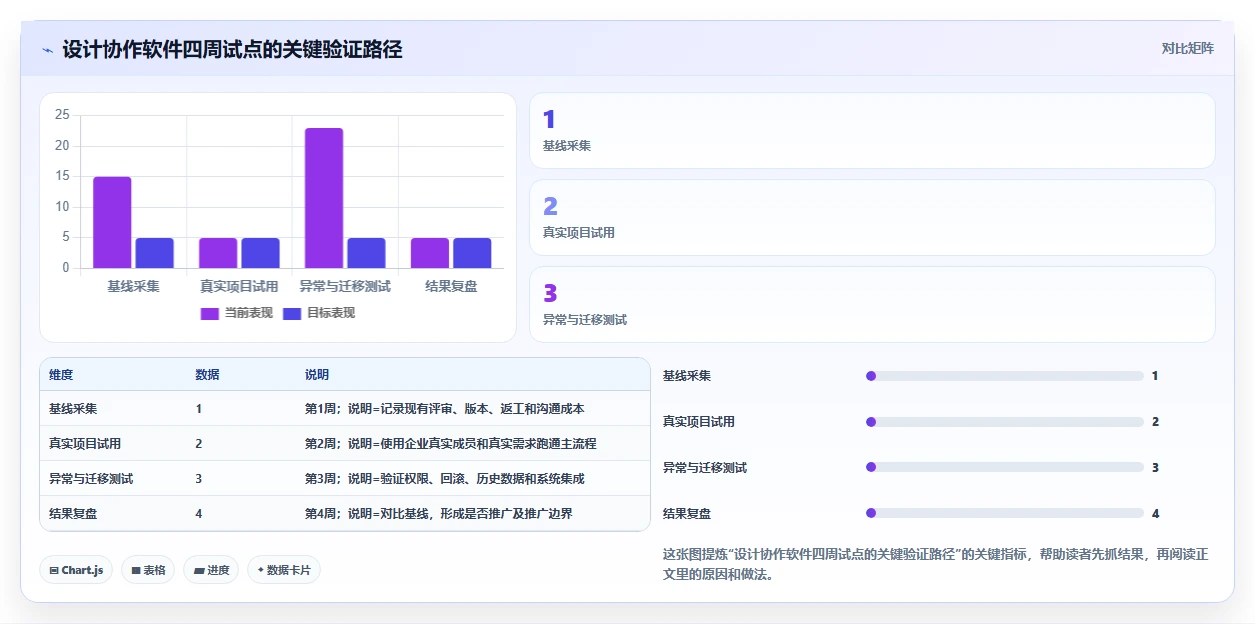Click the 维度 column header
1255x624 pixels.
pos(61,375)
